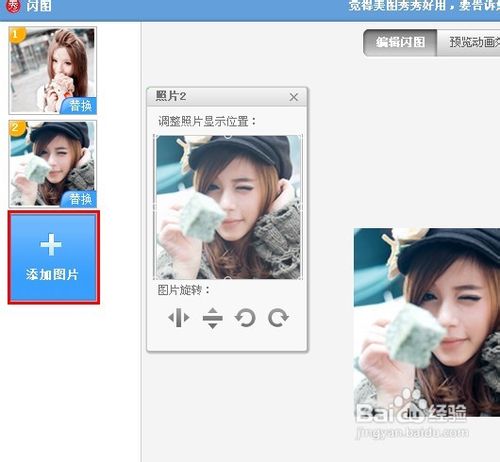Click the number 1 badge on first thumbnail

tap(17, 35)
